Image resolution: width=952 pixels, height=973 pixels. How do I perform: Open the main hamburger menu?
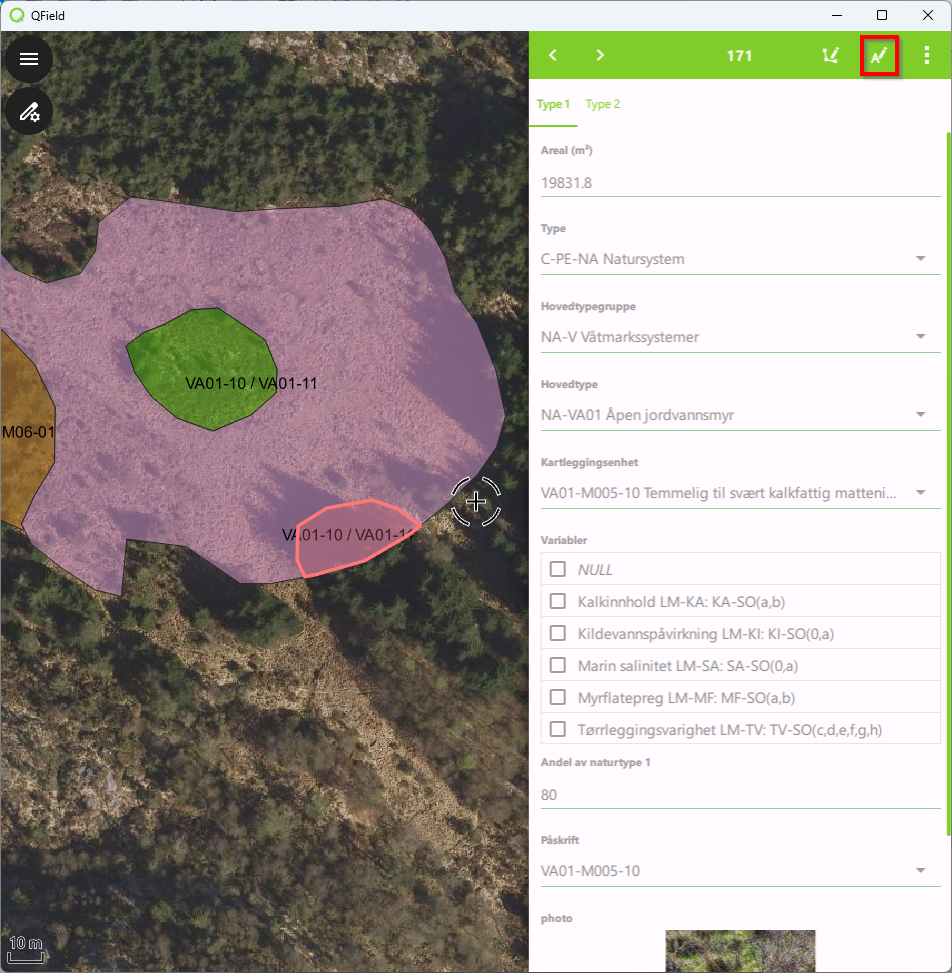(29, 59)
